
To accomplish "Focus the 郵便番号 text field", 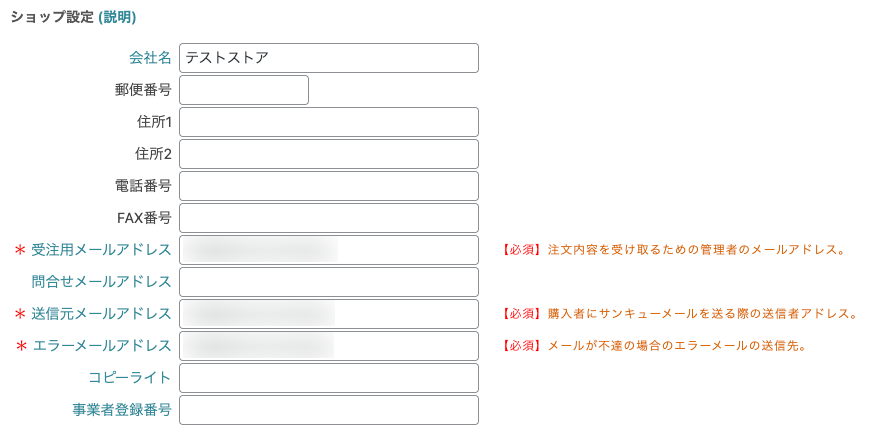I will coord(243,90).
